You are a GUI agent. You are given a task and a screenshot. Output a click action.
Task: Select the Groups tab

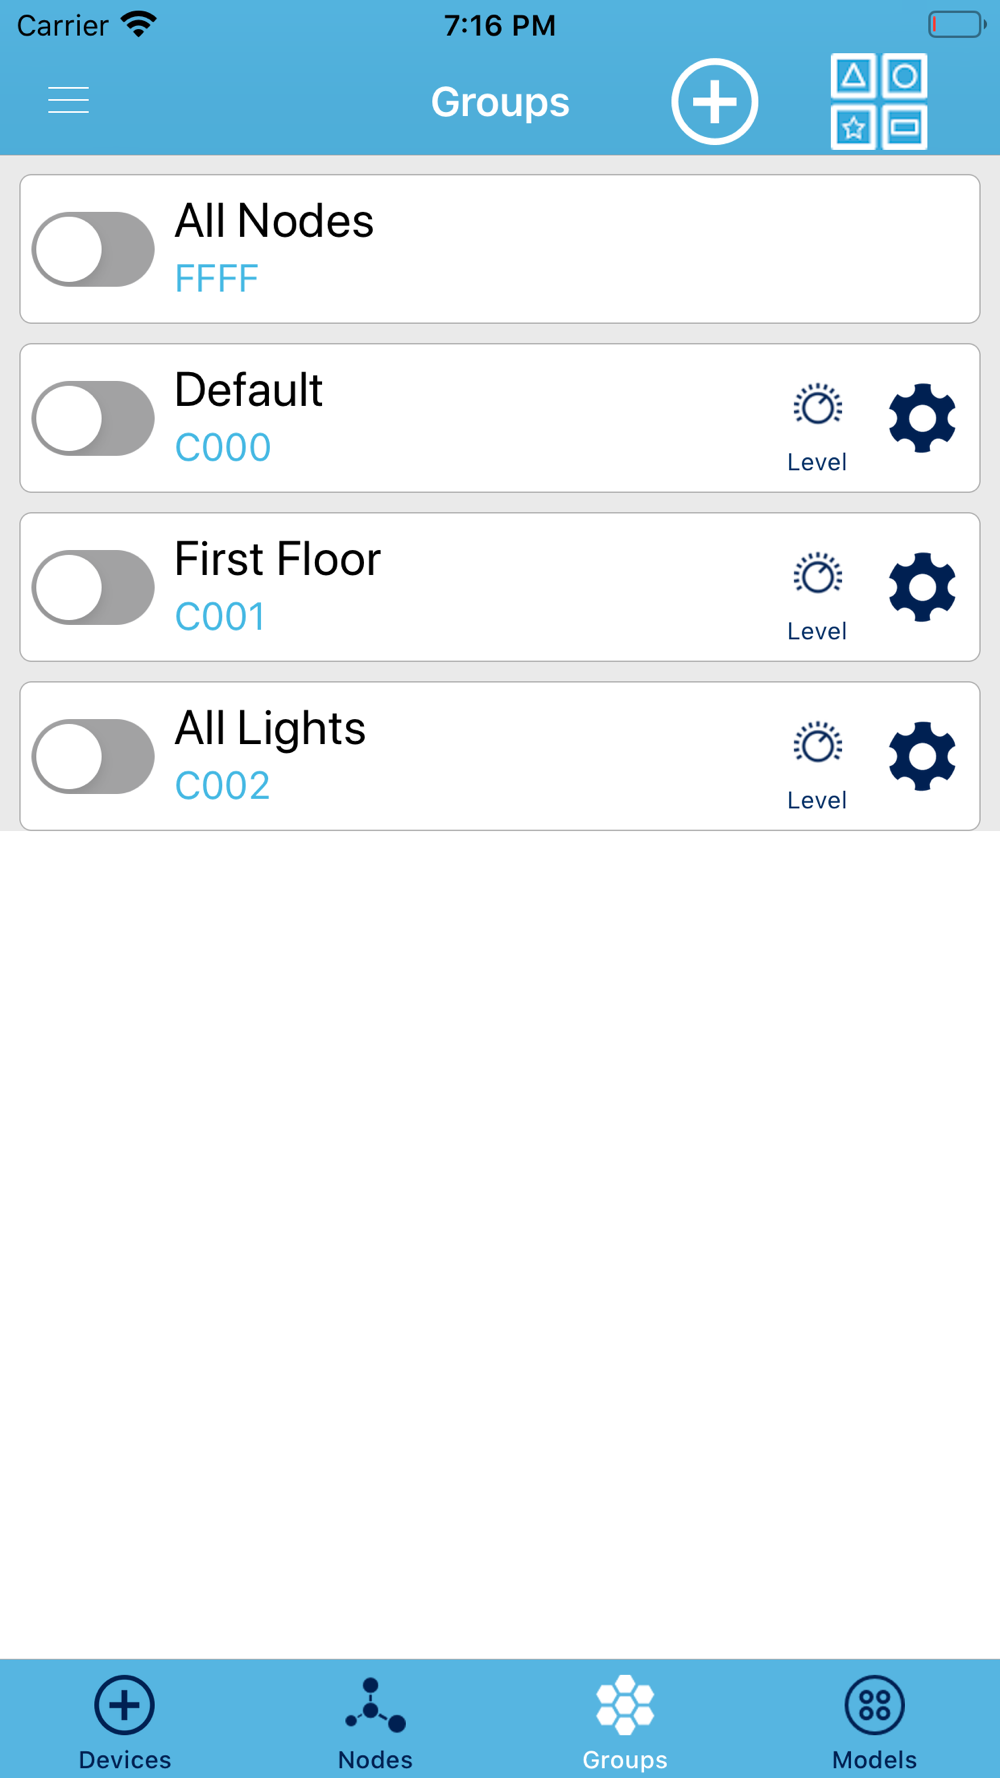click(625, 1720)
